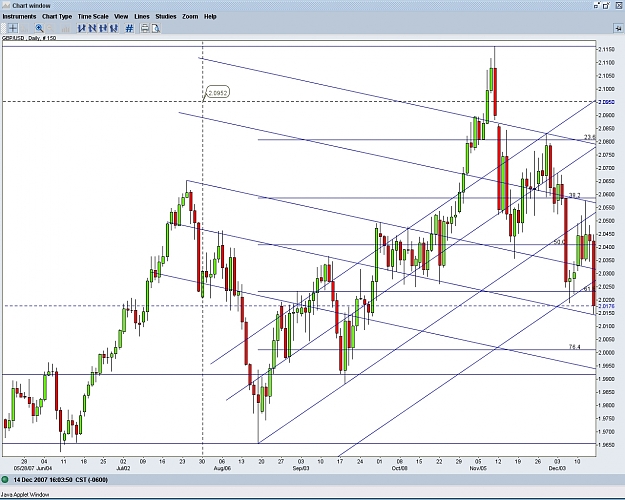The width and height of the screenshot is (625, 500).
Task: Click the greyed chart icon after zoom out
Action: [65, 28]
